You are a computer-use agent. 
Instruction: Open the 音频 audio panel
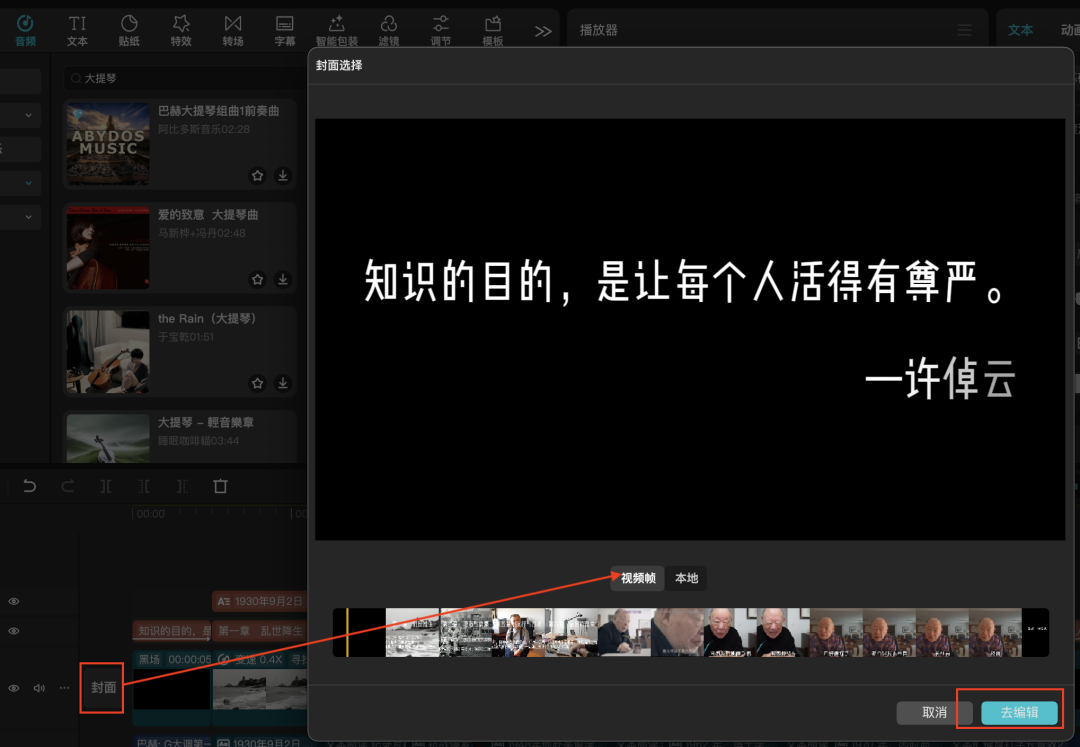(24, 28)
